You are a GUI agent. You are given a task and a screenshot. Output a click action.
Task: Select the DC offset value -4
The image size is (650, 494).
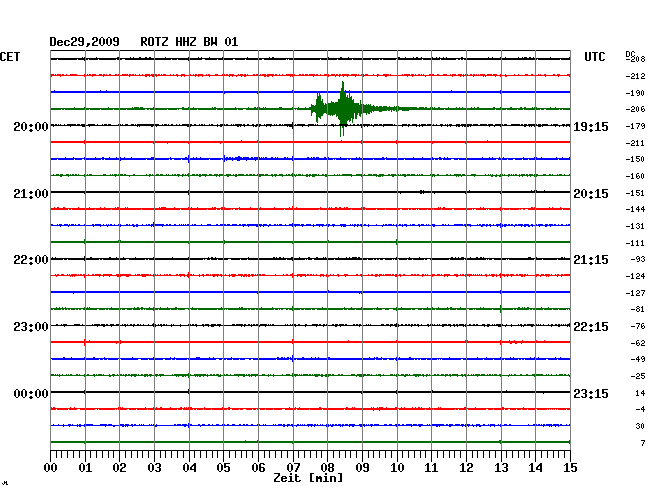pyautogui.click(x=640, y=409)
